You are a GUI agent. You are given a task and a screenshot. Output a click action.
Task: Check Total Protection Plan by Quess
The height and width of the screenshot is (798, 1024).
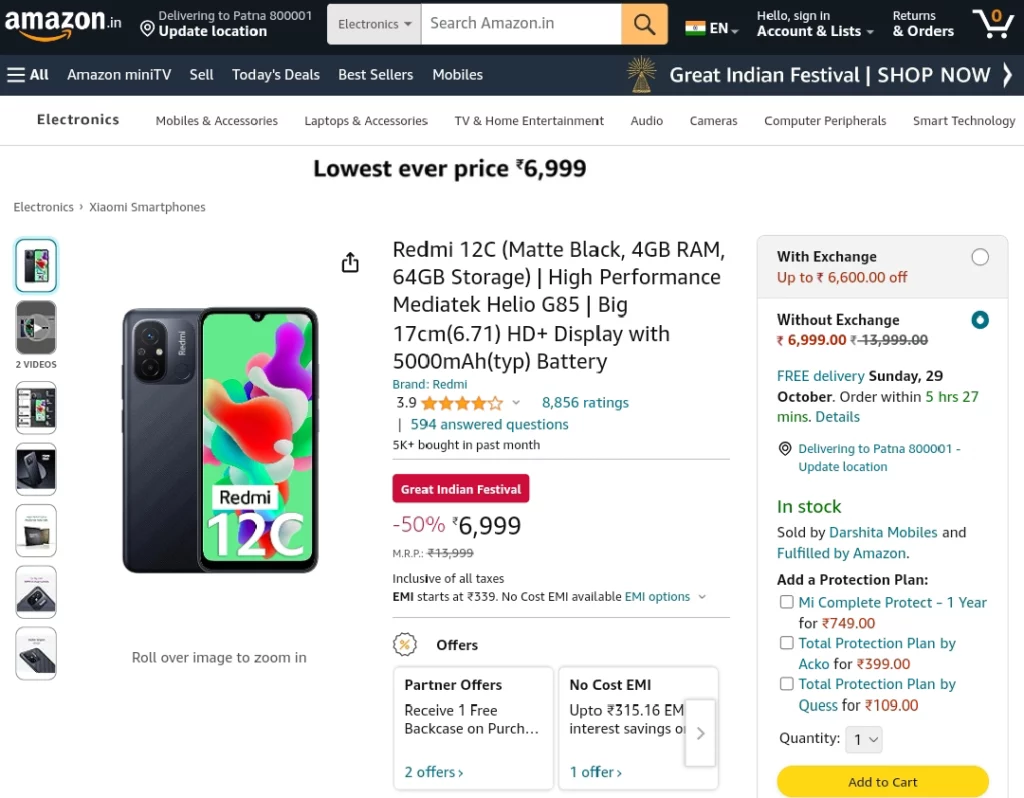(x=787, y=684)
